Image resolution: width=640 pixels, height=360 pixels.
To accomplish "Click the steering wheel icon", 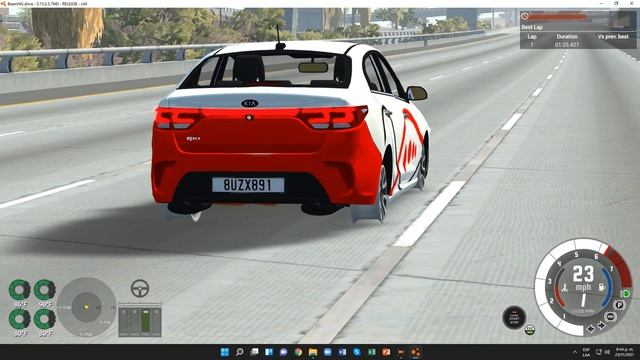I will point(140,288).
